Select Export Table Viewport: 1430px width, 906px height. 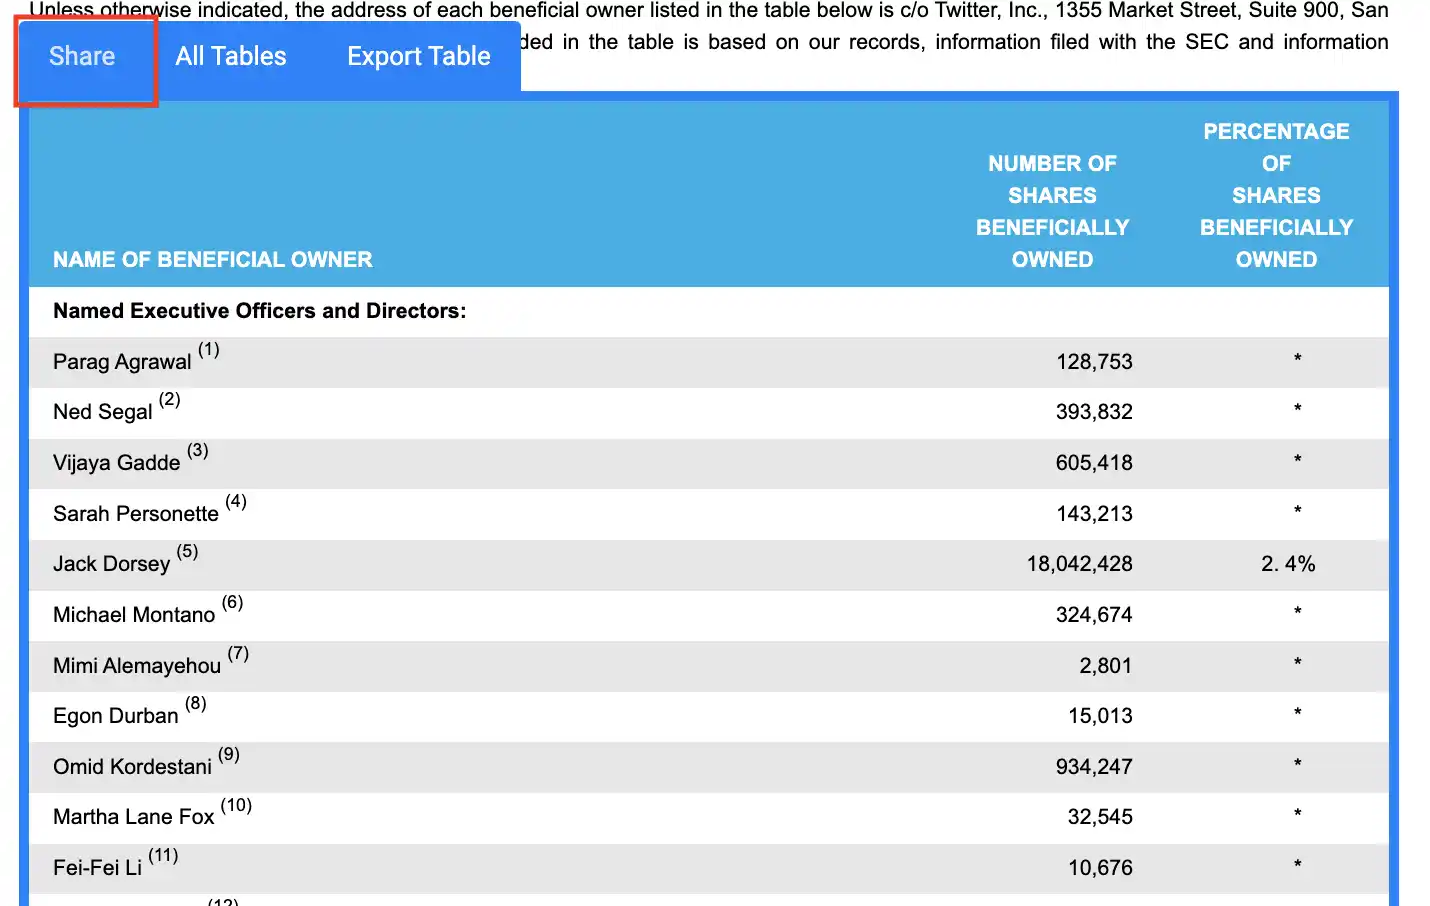coord(419,57)
